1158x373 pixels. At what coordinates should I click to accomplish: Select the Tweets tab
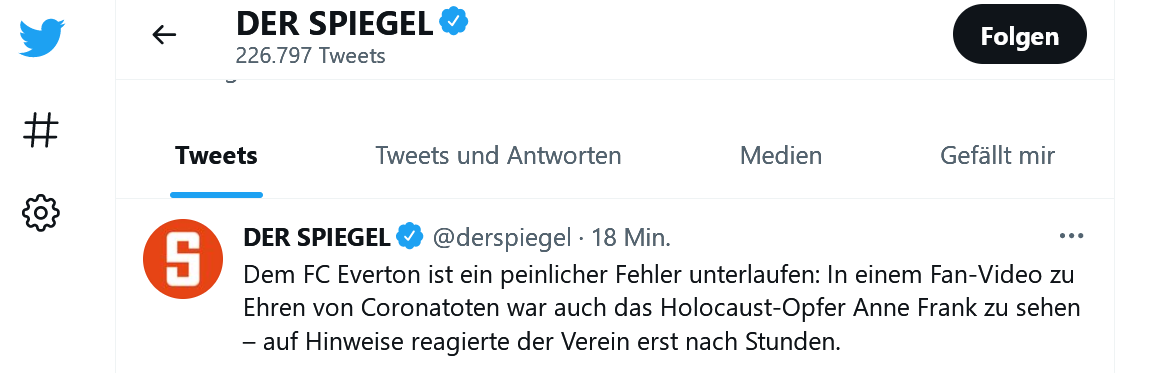[216, 156]
